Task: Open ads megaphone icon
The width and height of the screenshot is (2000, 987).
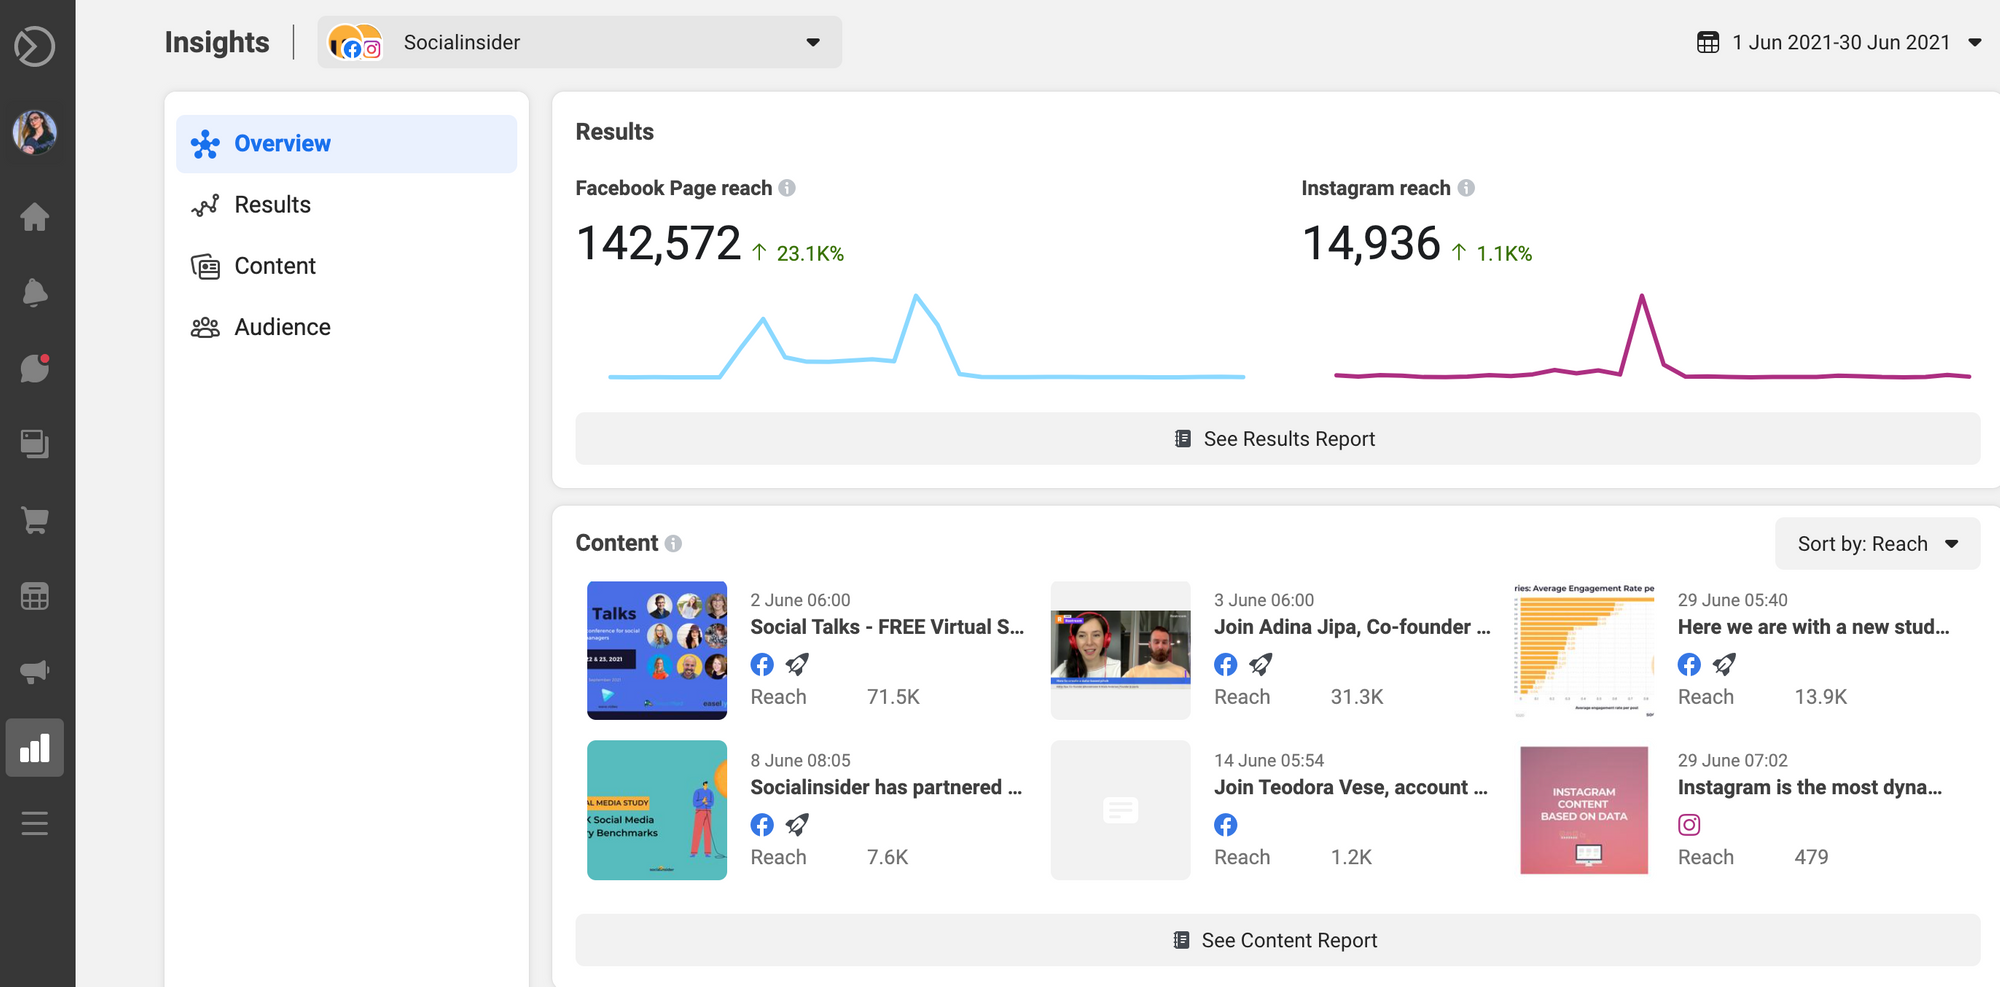Action: [35, 672]
